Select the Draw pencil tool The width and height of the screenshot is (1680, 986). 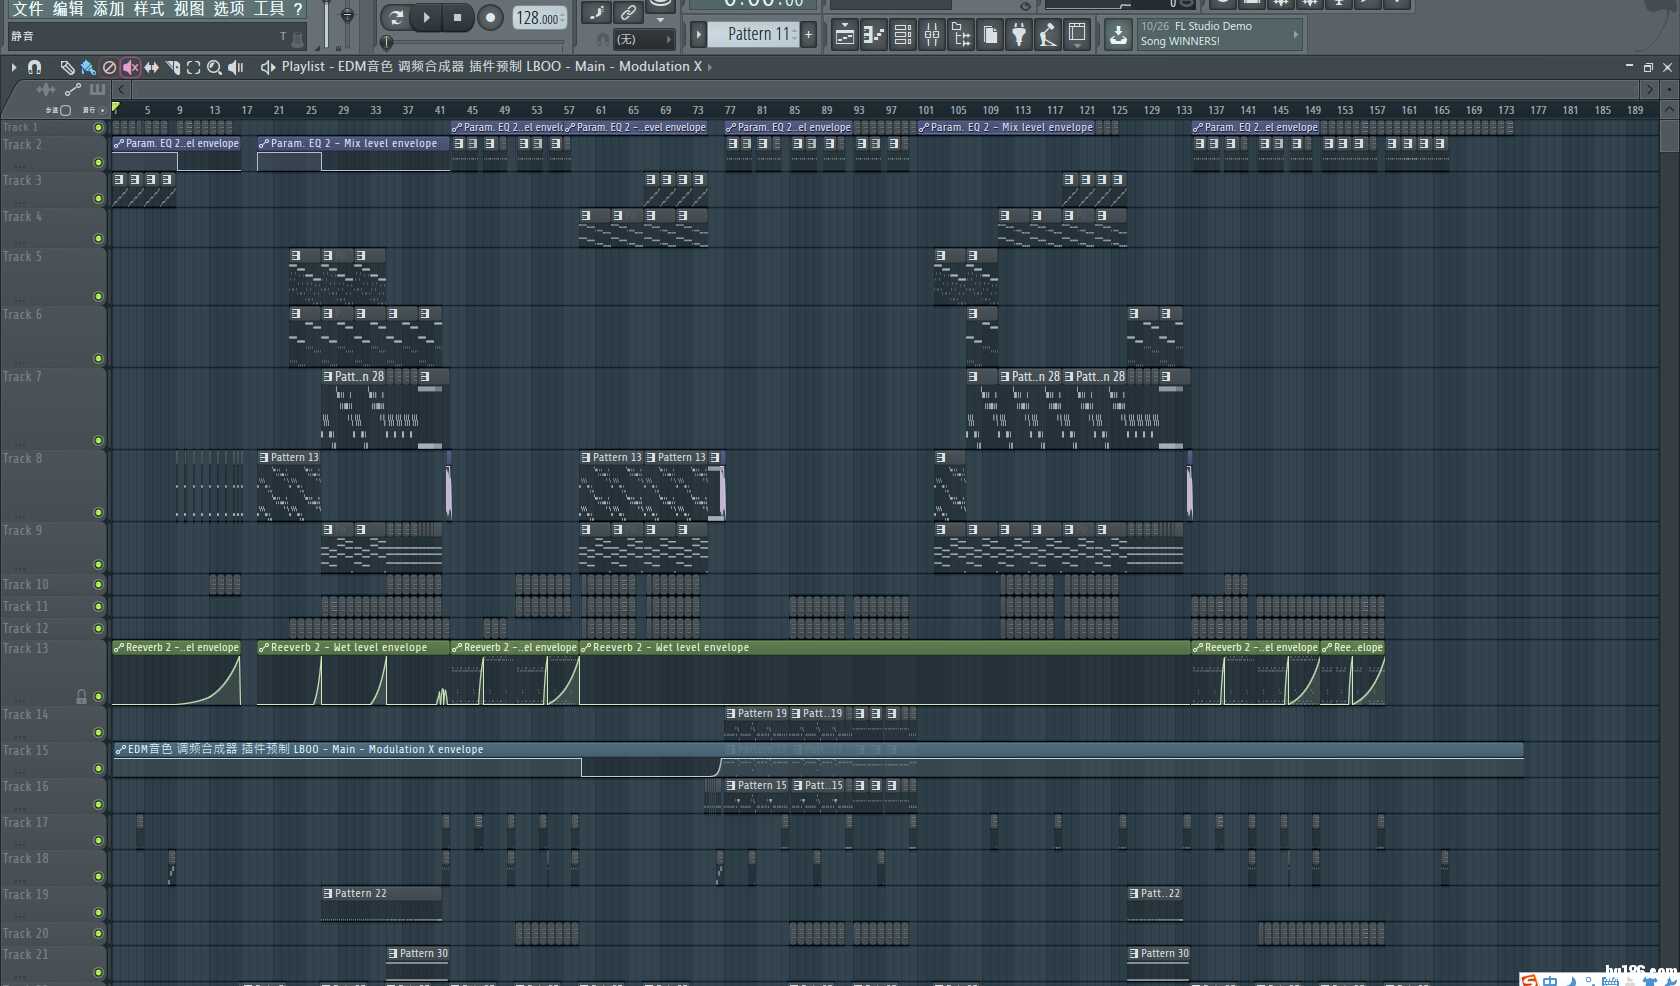[x=67, y=67]
